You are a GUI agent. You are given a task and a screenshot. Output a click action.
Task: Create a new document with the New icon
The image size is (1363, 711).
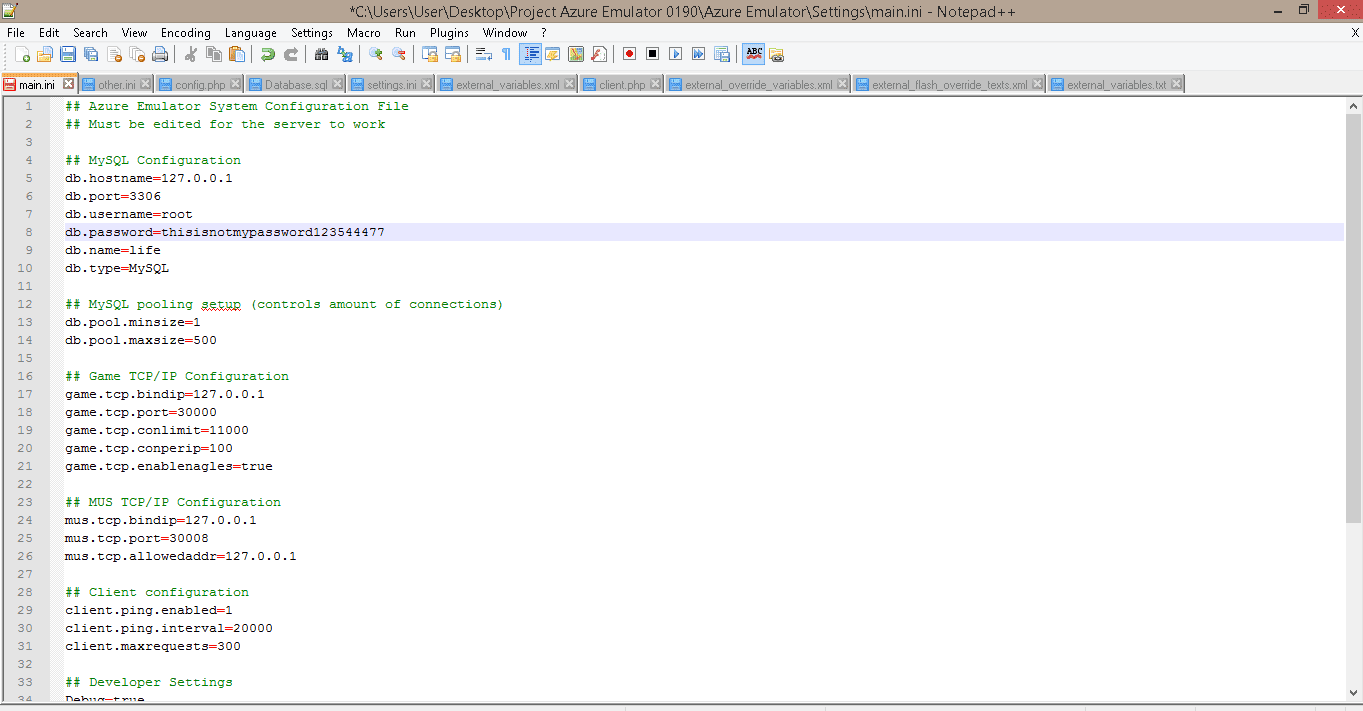[x=22, y=54]
